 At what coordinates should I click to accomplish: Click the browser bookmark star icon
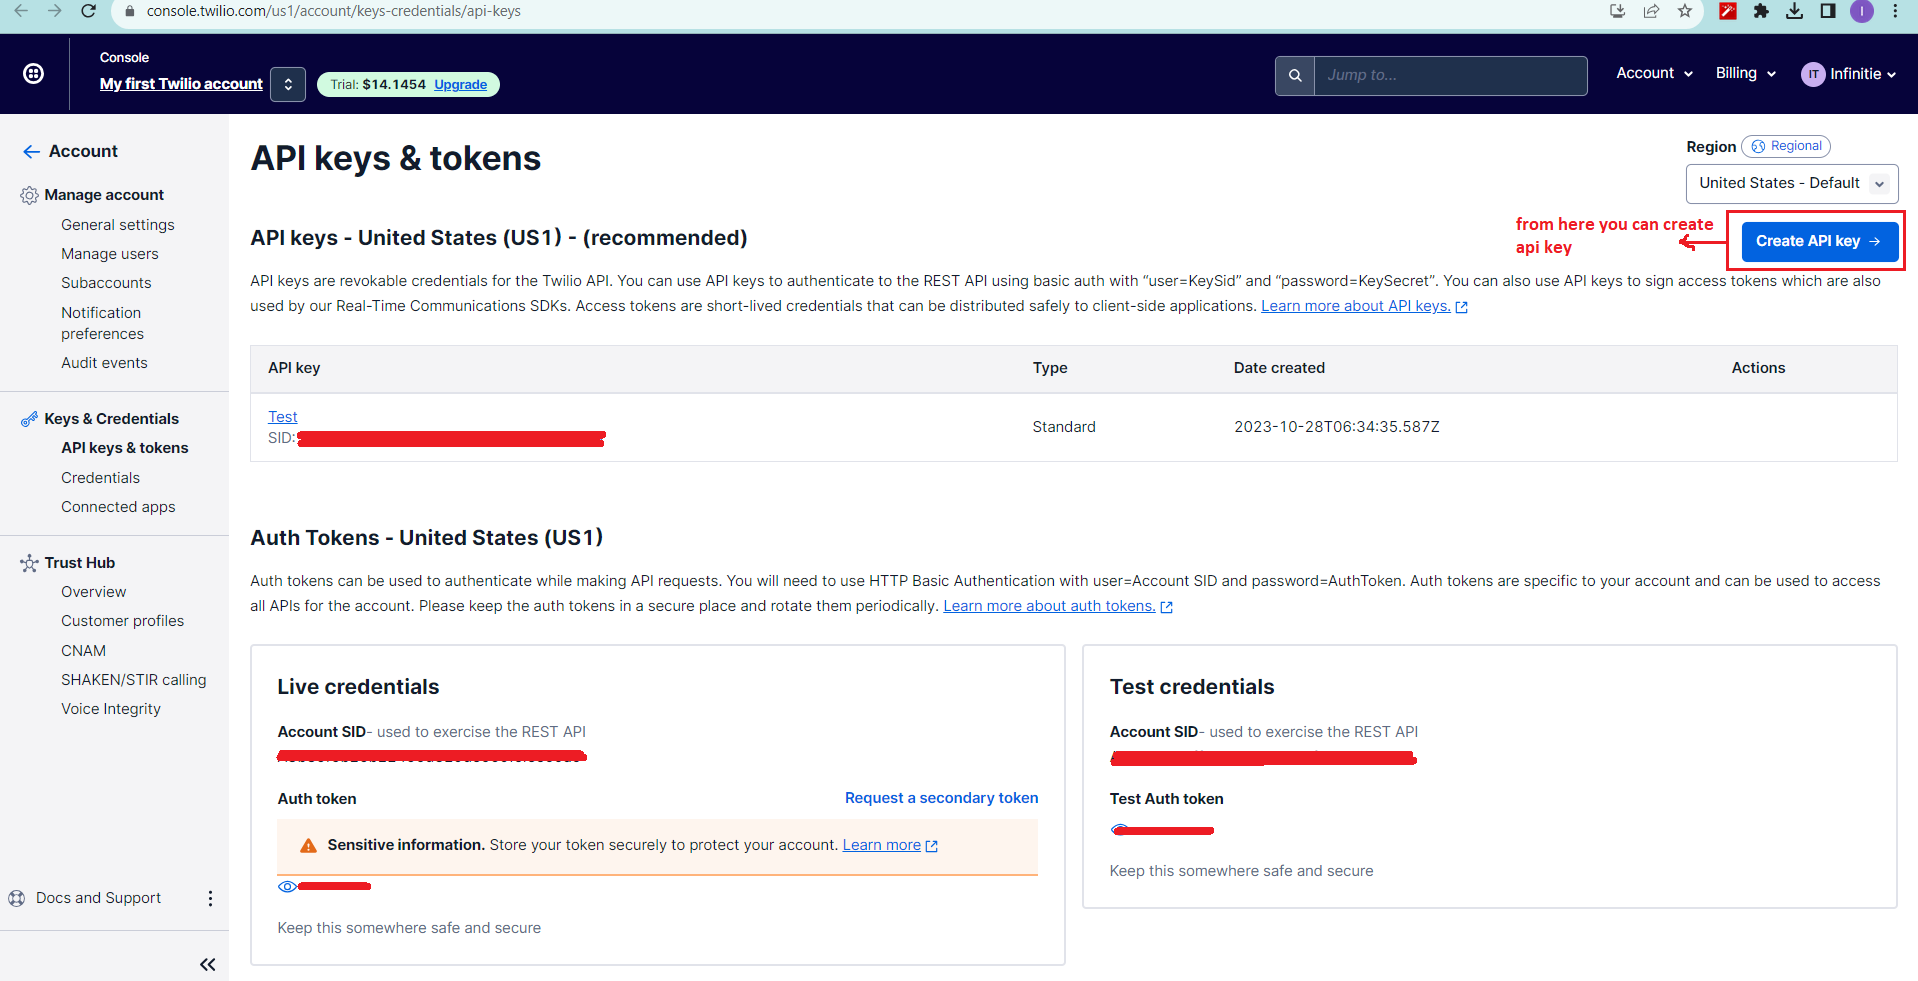[x=1685, y=11]
